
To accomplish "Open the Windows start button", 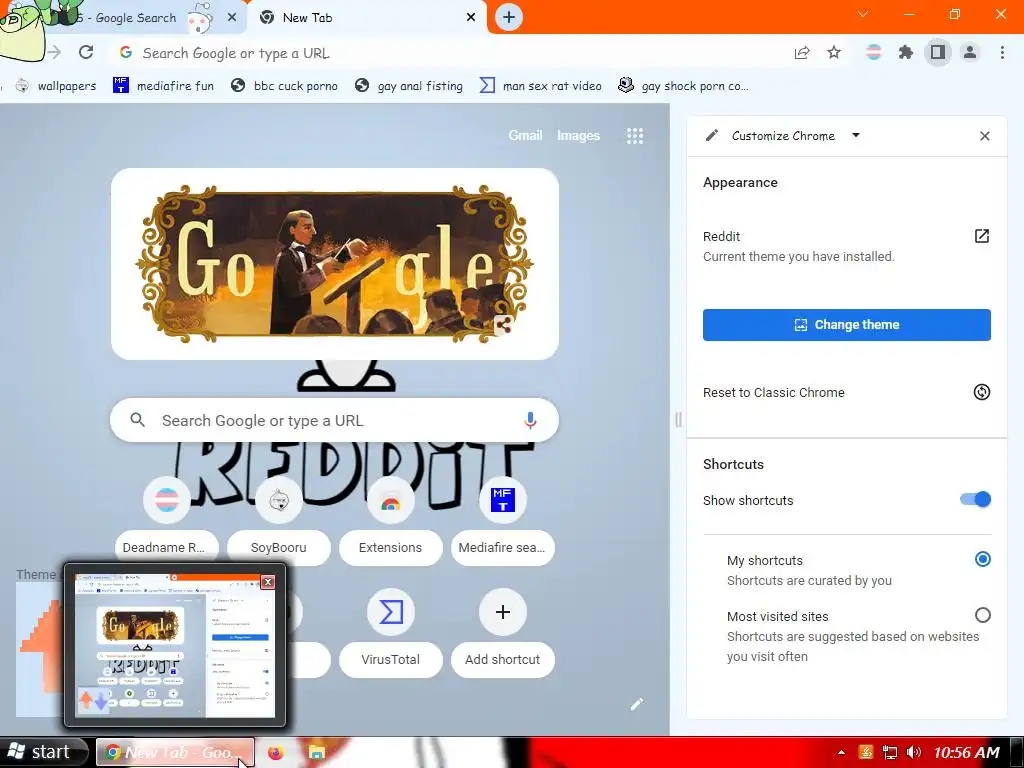I will (43, 752).
